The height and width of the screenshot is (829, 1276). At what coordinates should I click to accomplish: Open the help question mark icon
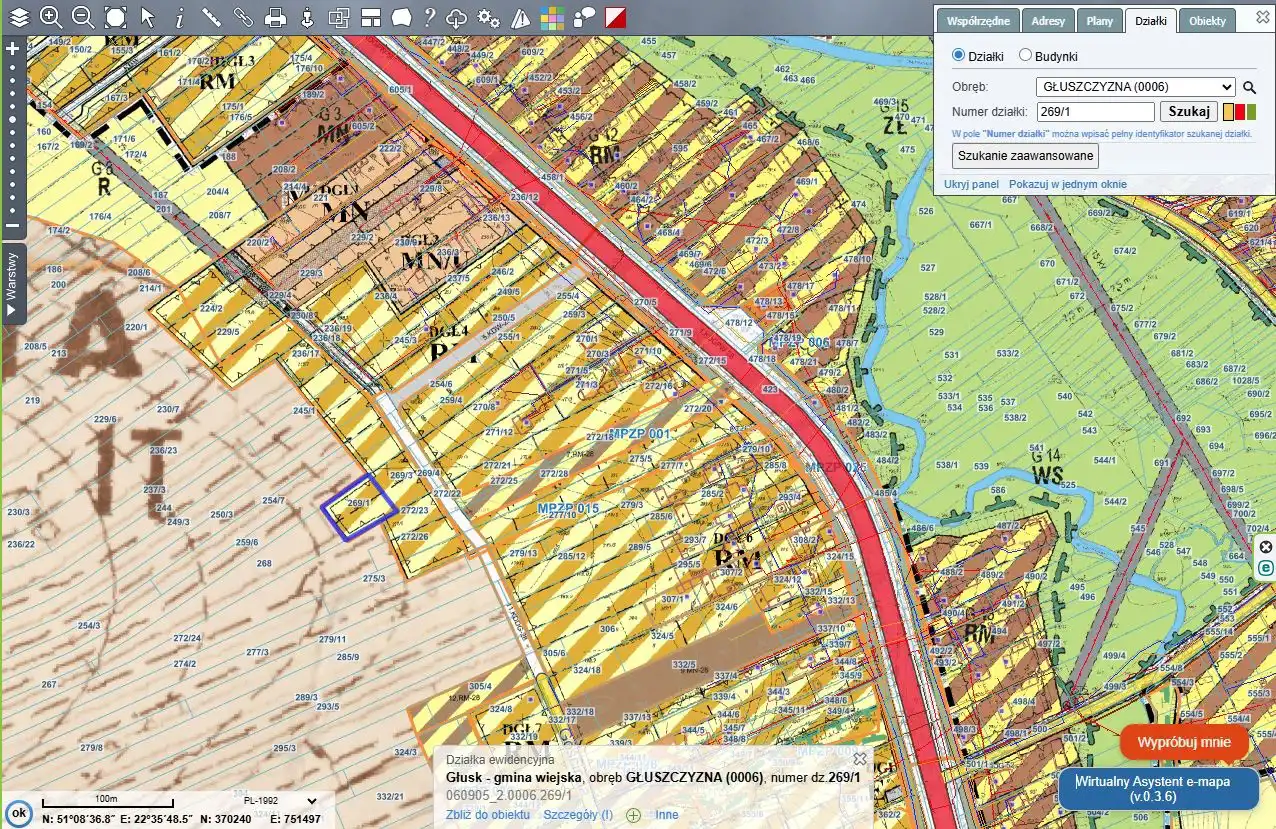tap(429, 17)
